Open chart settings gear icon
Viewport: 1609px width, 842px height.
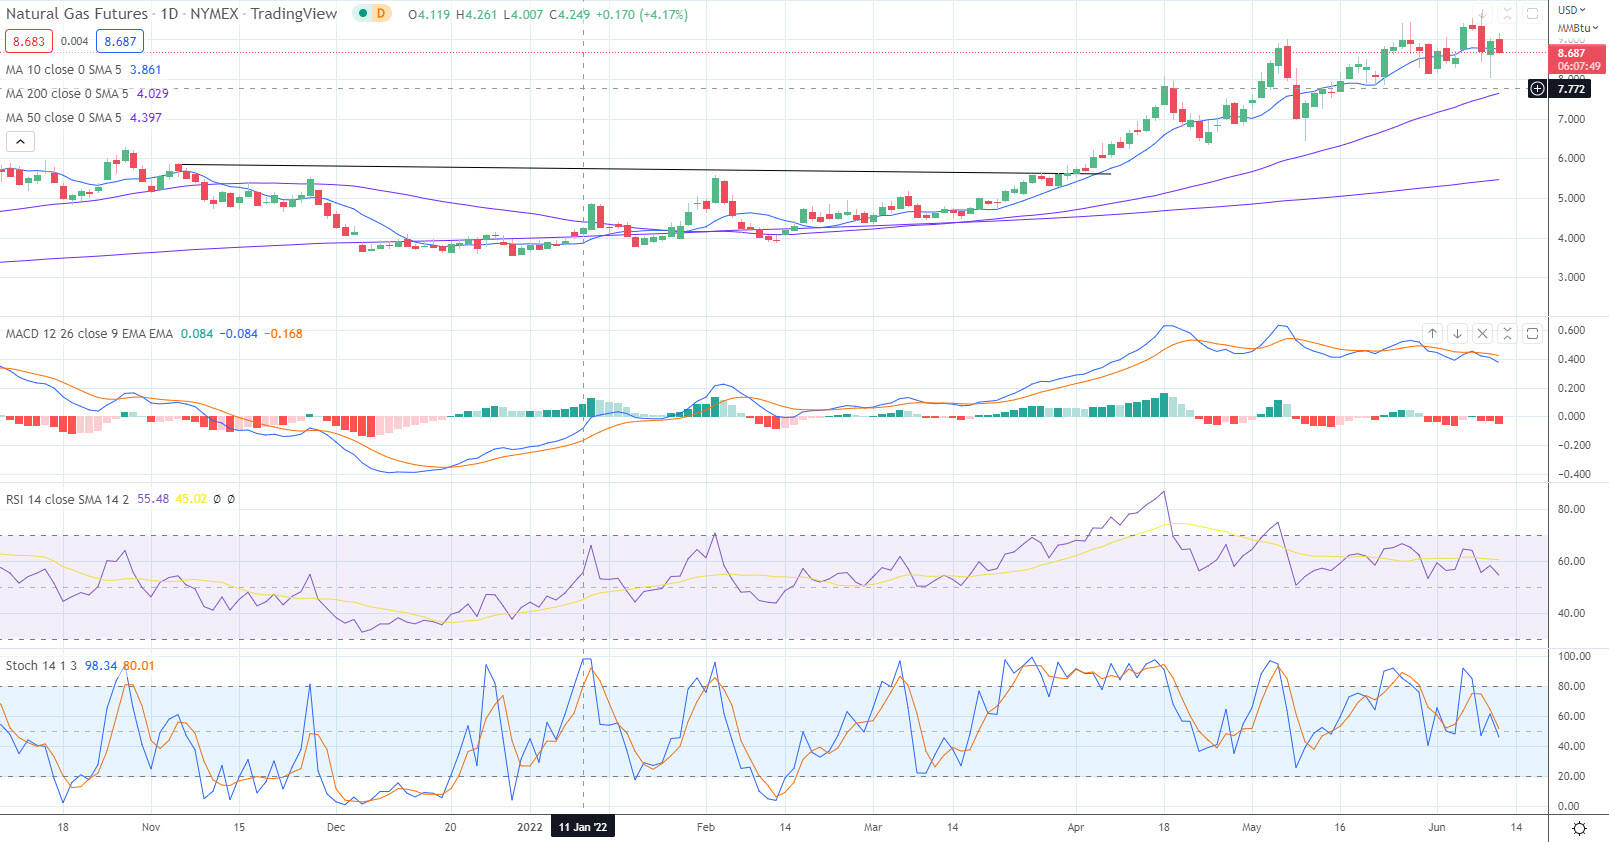1579,828
